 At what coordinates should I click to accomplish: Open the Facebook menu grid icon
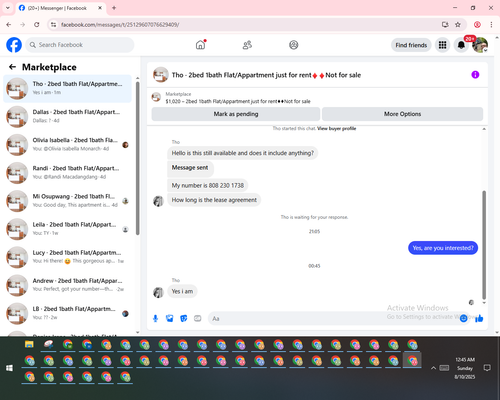pos(442,45)
